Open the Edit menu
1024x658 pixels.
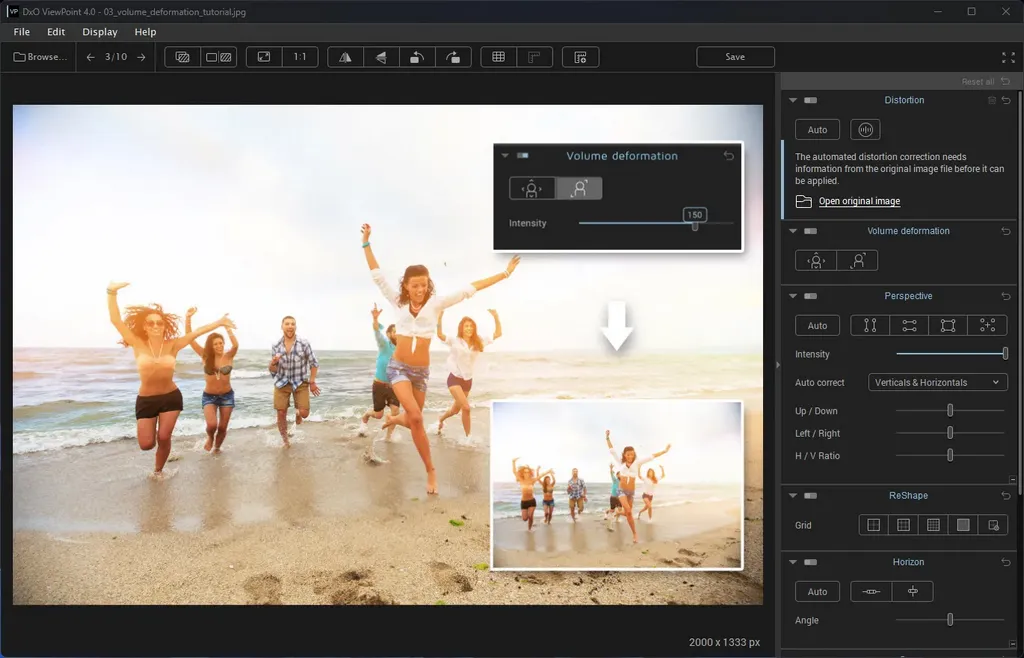pos(56,32)
